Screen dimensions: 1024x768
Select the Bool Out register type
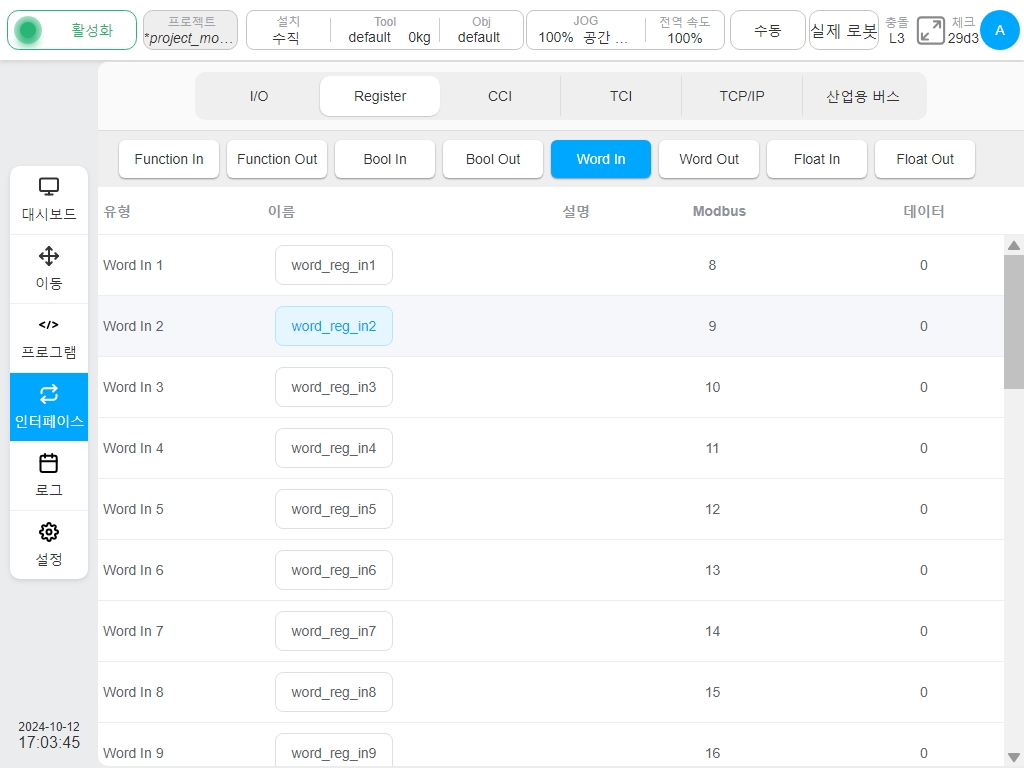(493, 159)
